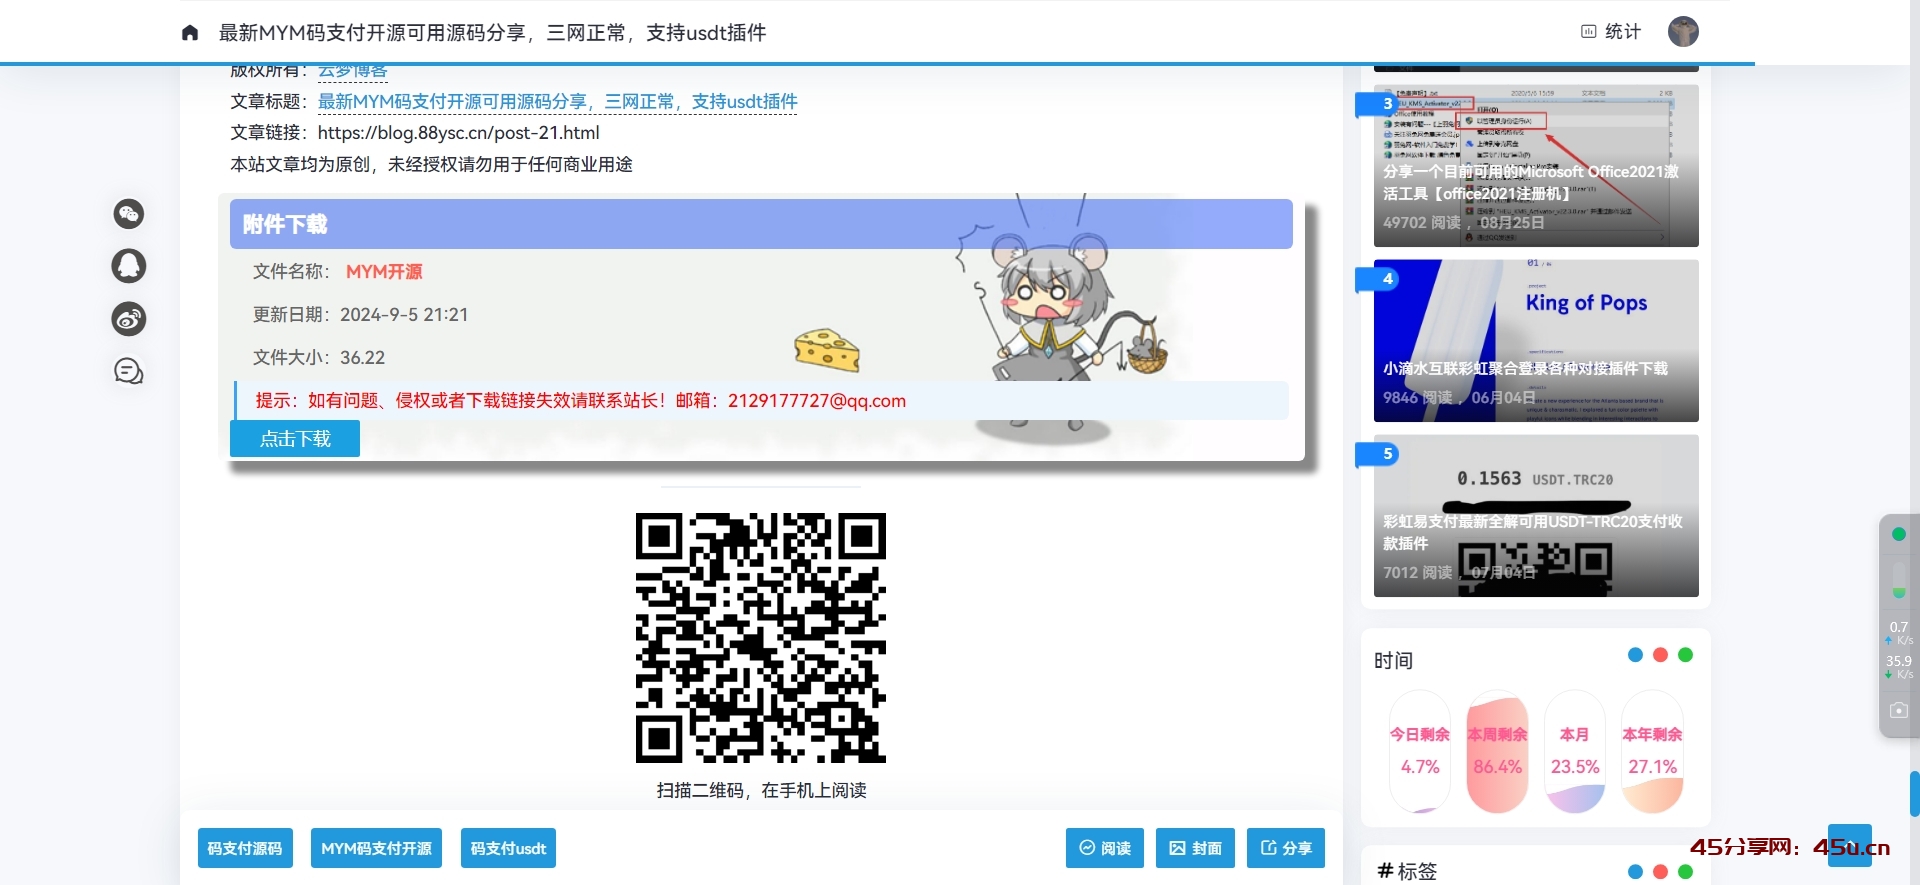Click the 本月 23.5% progress pill
The width and height of the screenshot is (1920, 885).
[1575, 752]
